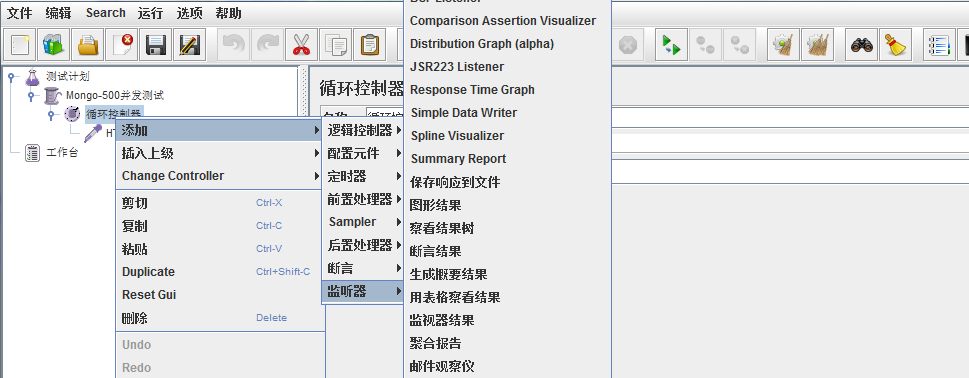Click the Shutdown stop-circle toolbar icon
This screenshot has height=378, width=969.
(628, 44)
